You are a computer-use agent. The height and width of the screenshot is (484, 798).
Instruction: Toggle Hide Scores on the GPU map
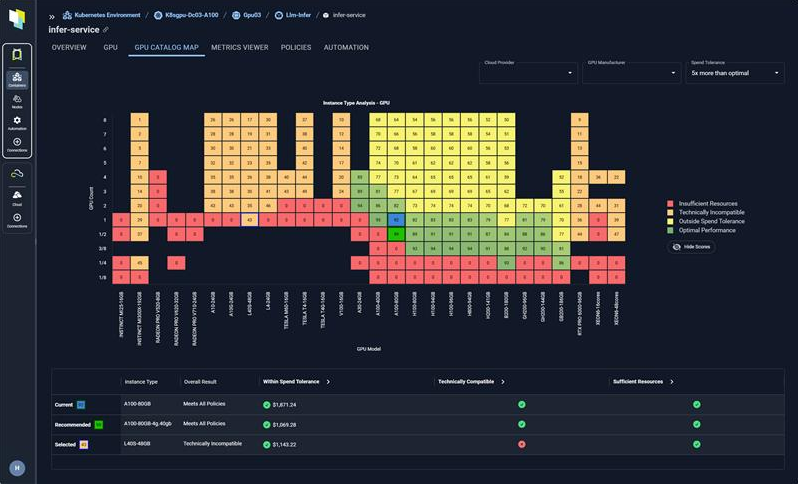(x=691, y=246)
